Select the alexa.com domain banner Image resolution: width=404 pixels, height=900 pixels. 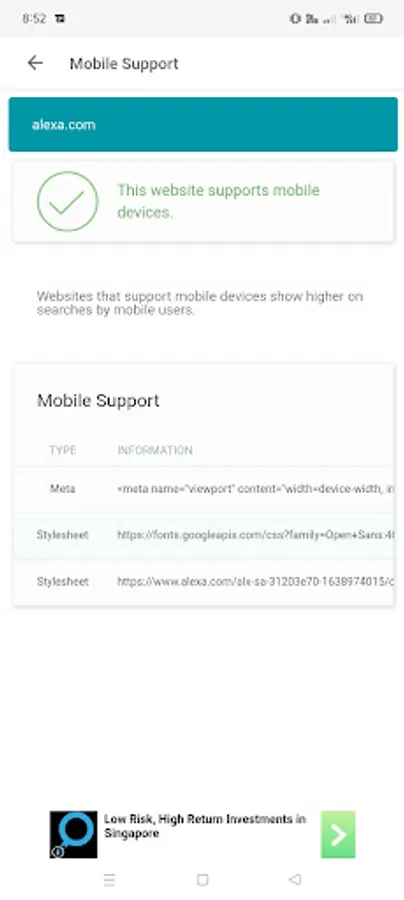click(x=203, y=125)
